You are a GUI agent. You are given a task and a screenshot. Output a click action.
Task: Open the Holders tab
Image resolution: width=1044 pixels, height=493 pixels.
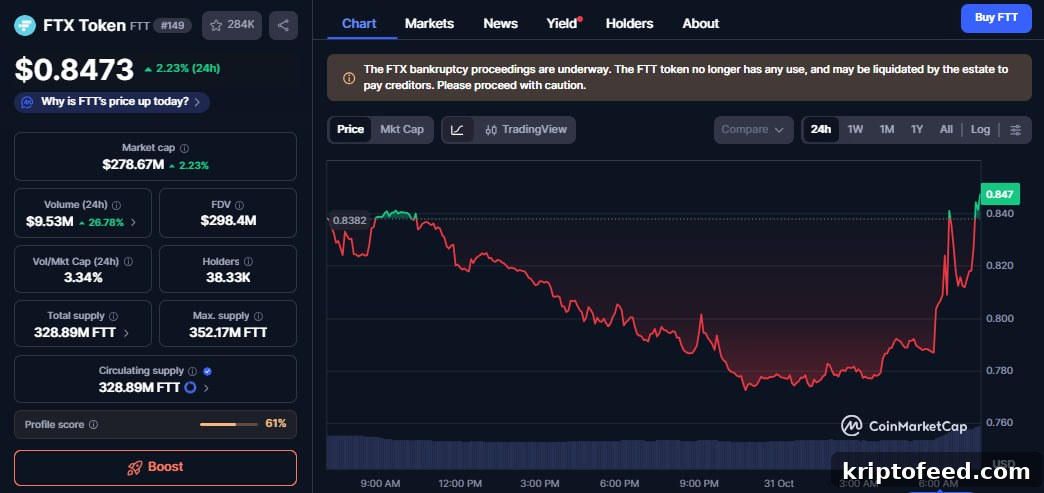629,23
